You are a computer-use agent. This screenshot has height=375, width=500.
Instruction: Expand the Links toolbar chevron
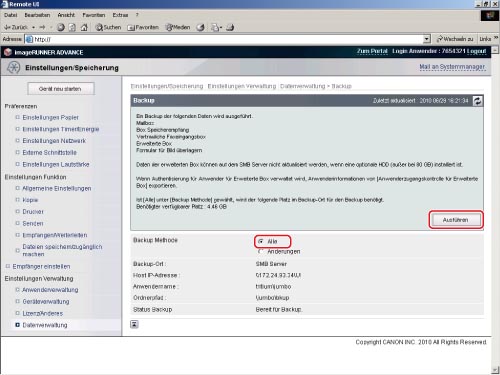pos(496,38)
